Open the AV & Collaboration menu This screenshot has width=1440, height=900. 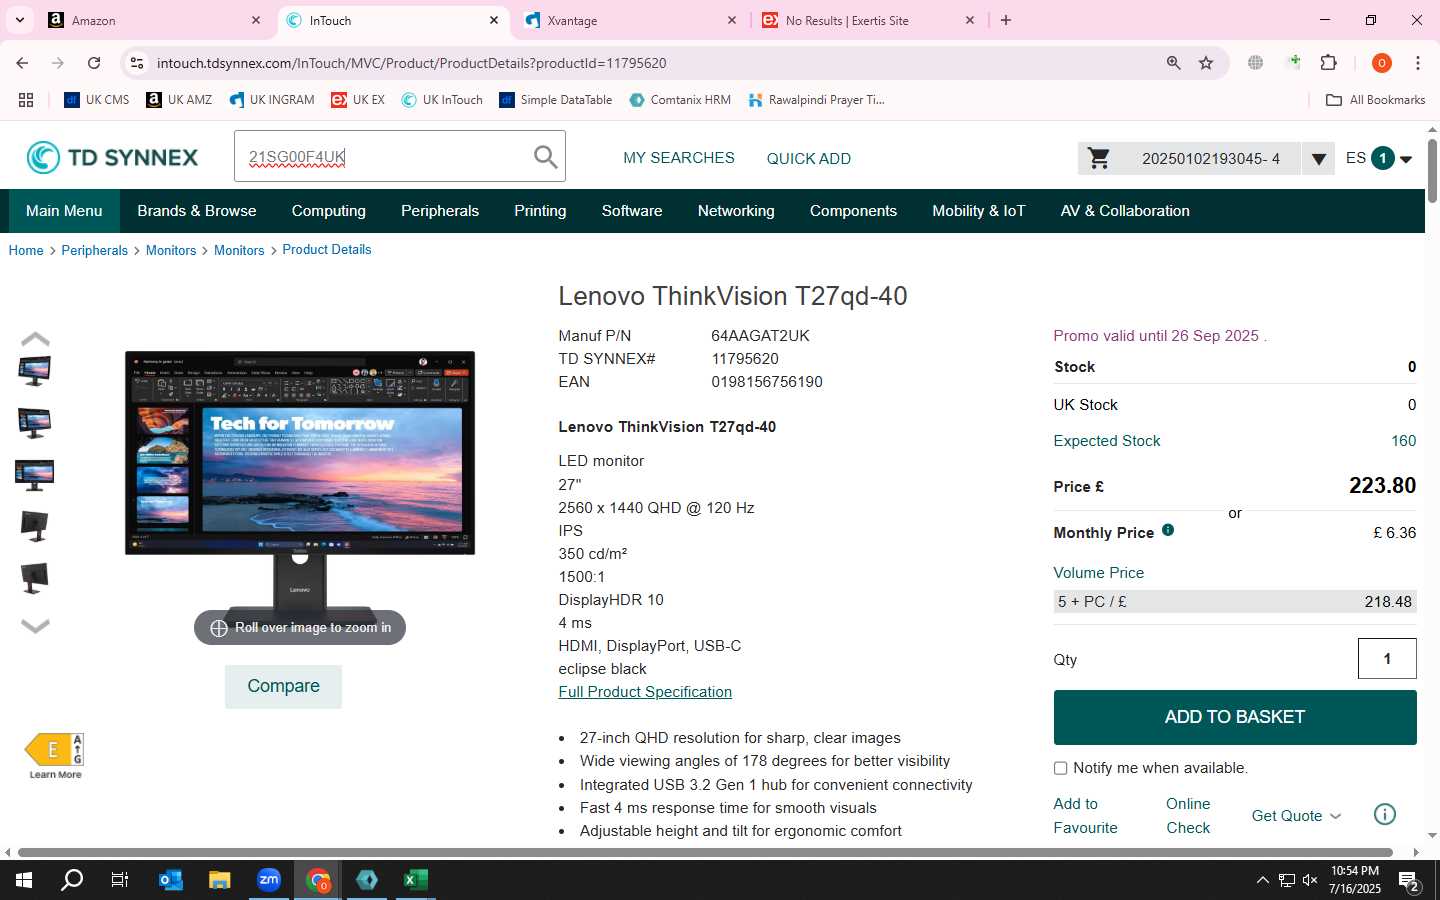click(1125, 211)
